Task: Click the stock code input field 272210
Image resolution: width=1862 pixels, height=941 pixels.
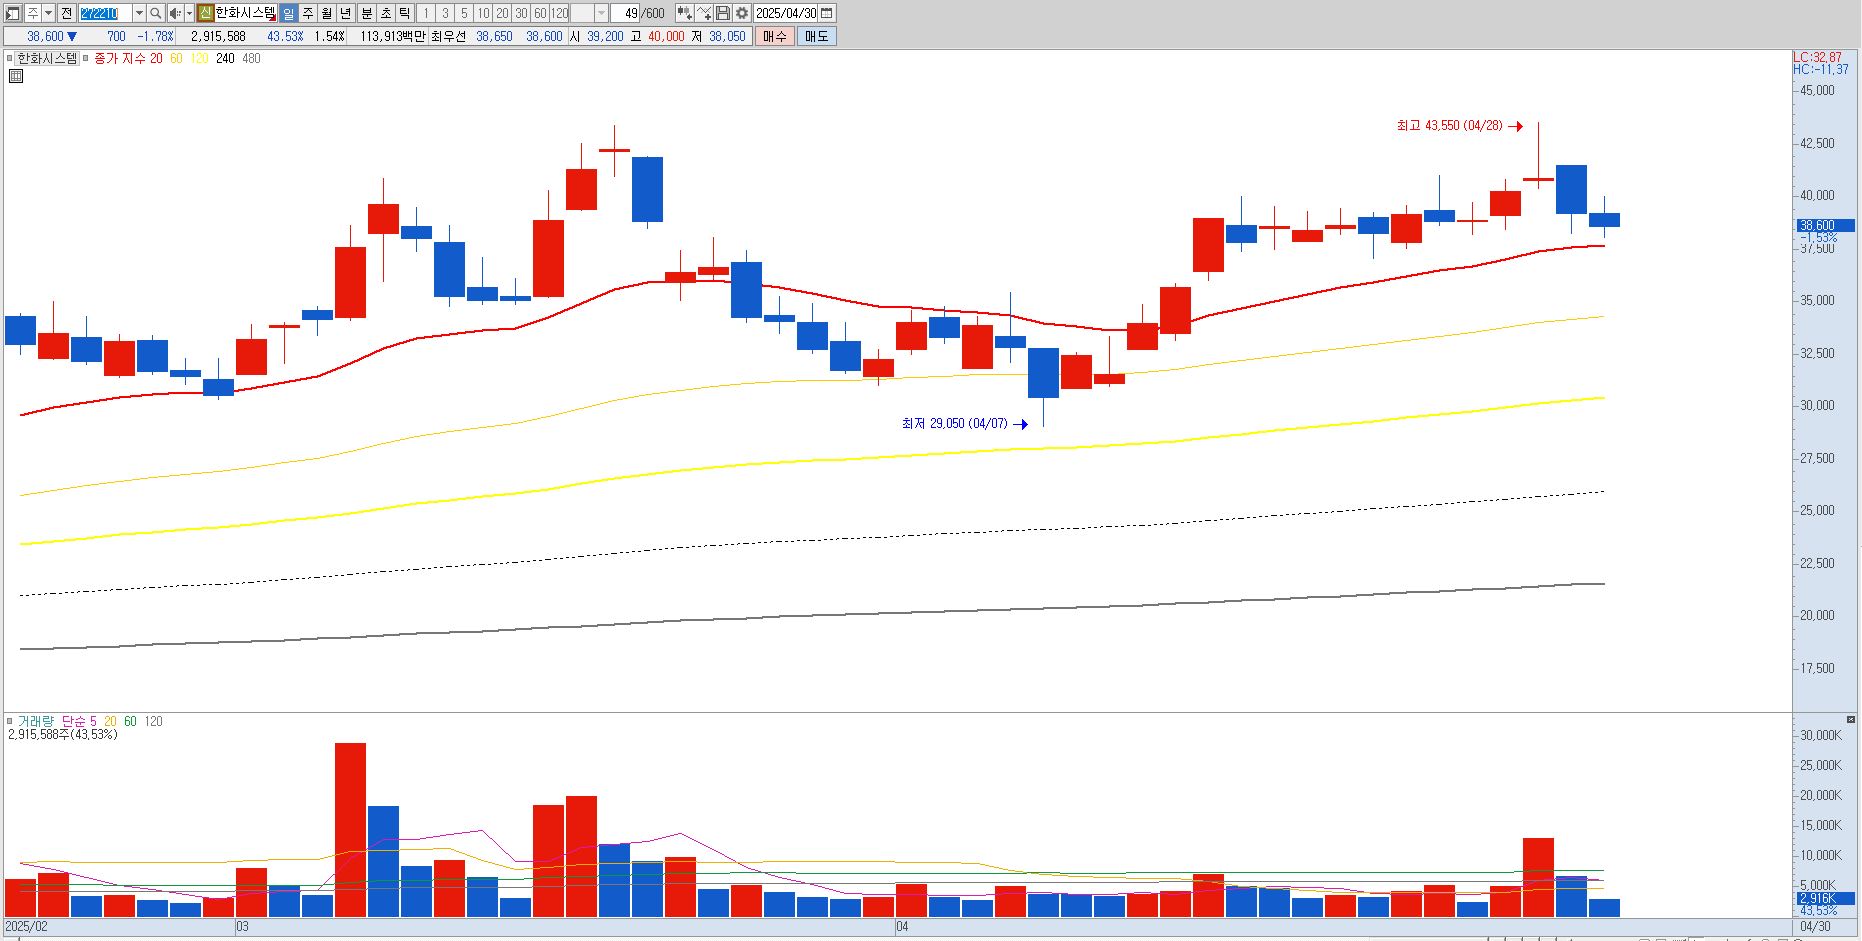Action: [x=105, y=13]
